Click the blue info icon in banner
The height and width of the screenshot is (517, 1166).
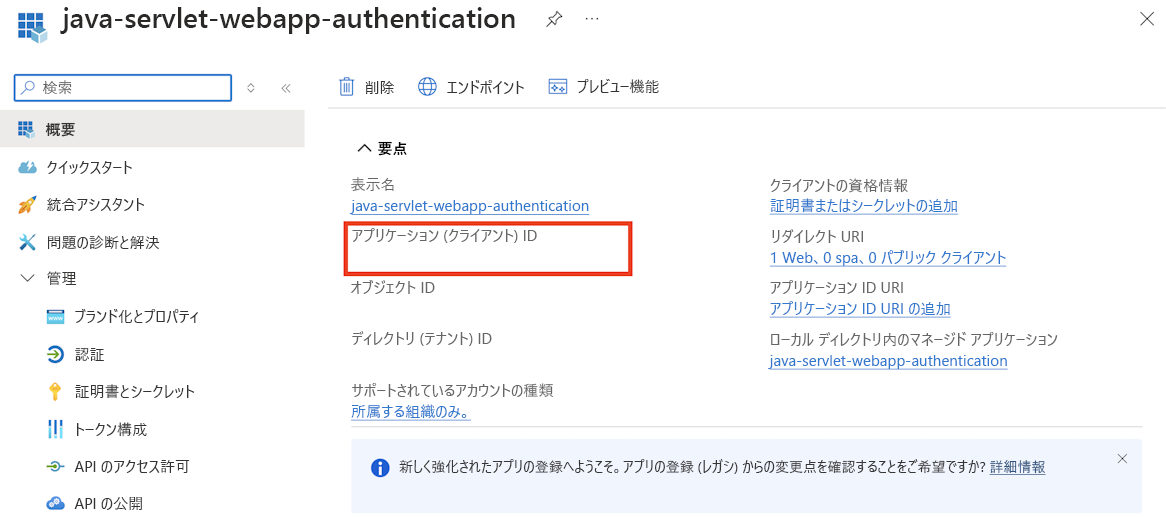pos(380,468)
